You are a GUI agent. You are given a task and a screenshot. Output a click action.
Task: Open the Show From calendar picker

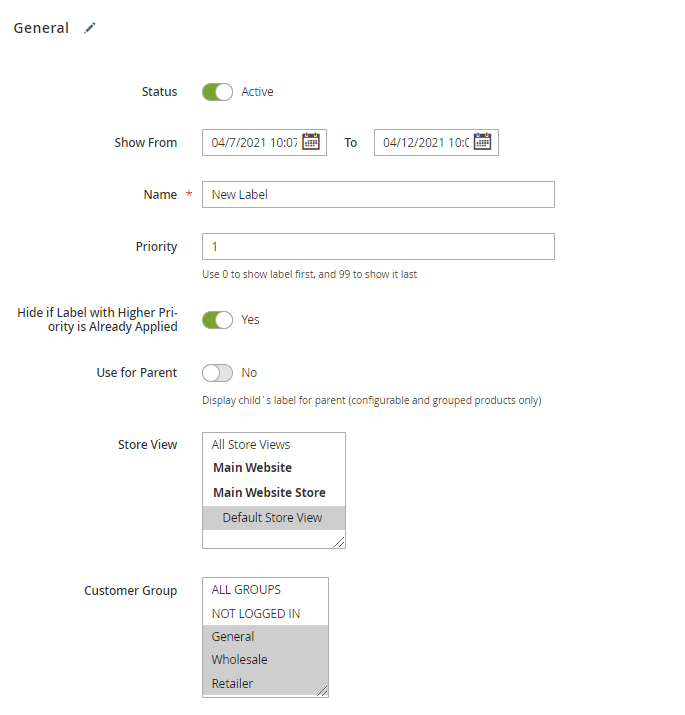(x=311, y=141)
